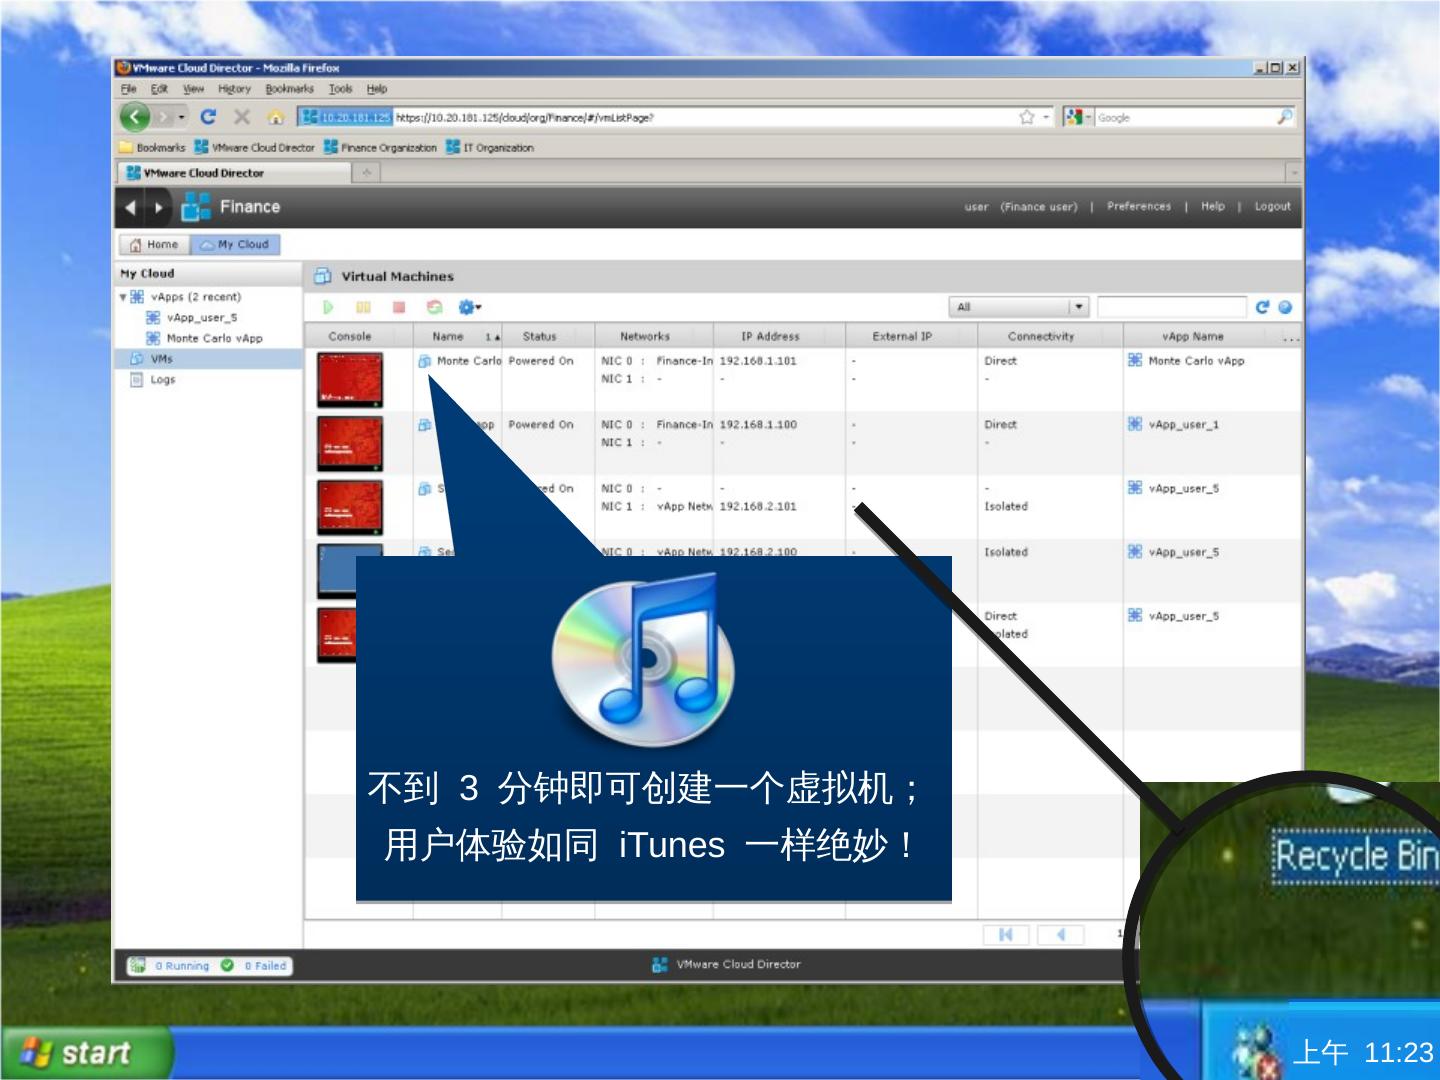
Task: Power on the VM with the green Start icon
Action: [x=328, y=308]
